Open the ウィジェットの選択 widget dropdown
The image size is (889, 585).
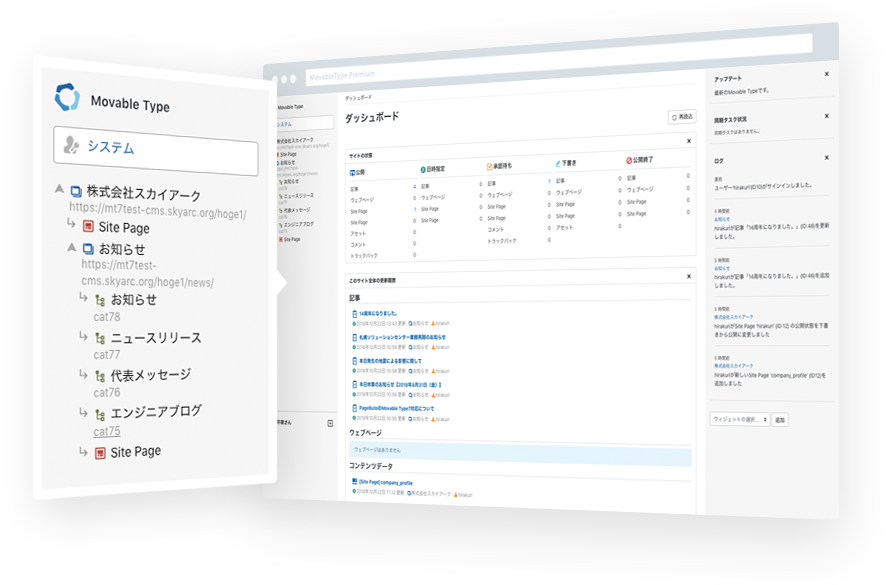739,419
